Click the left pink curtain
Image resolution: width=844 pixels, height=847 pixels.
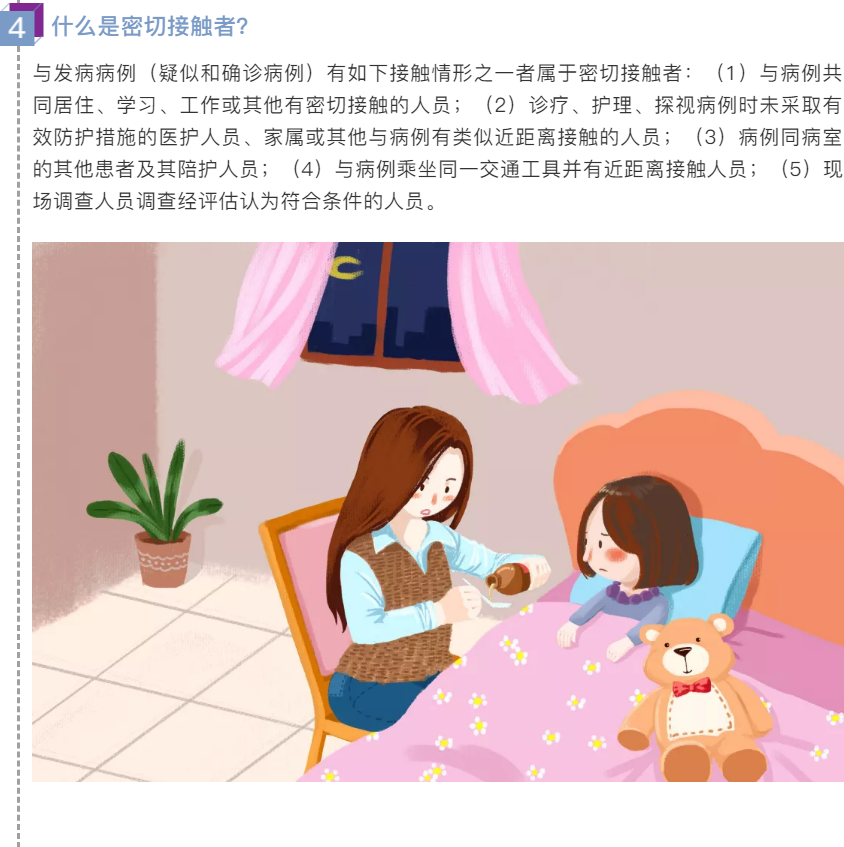point(276,313)
